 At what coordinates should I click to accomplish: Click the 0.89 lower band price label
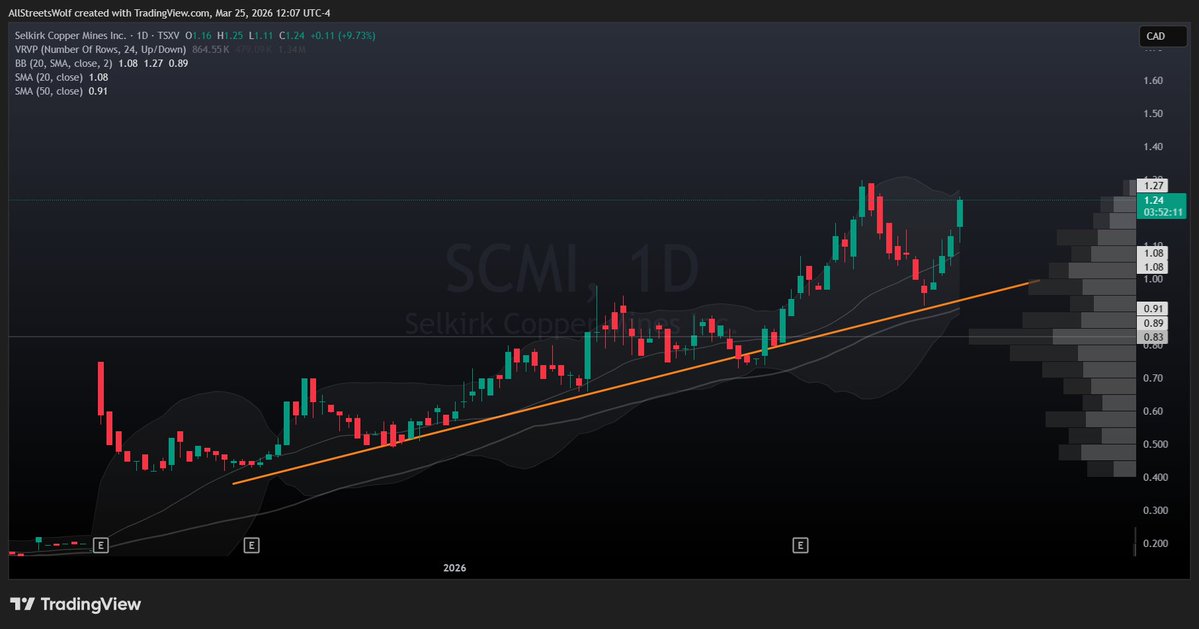coord(1152,323)
